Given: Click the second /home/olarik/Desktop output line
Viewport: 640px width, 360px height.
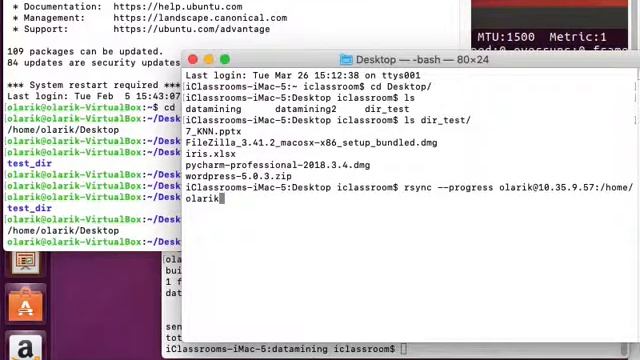Looking at the screenshot, I should [x=63, y=231].
